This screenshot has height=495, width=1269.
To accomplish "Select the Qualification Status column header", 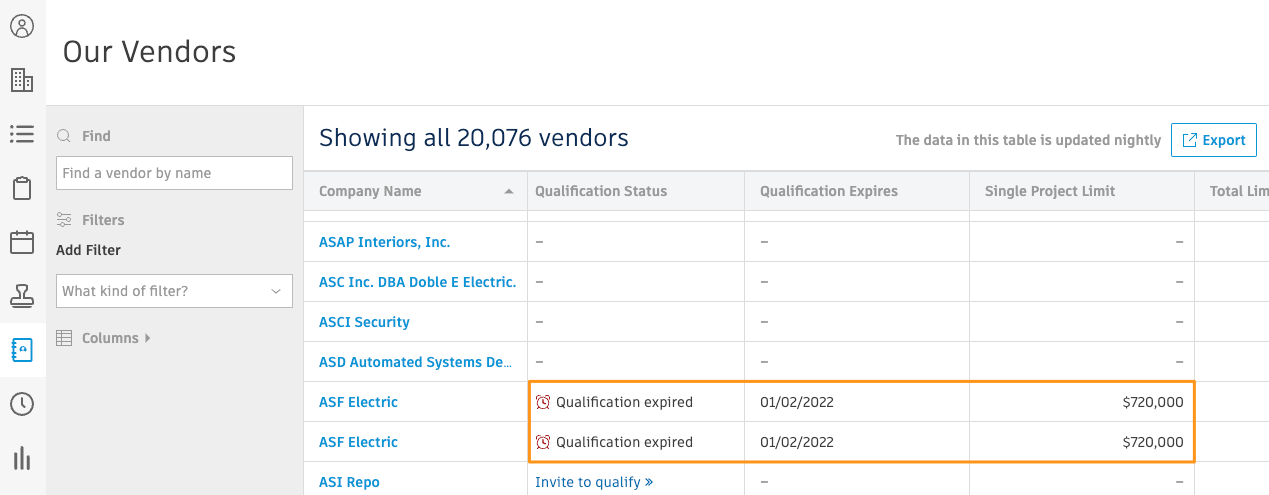I will [601, 191].
